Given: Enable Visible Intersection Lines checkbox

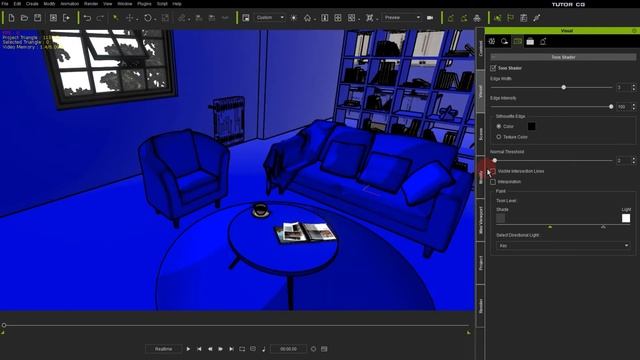Looking at the screenshot, I should coord(493,171).
